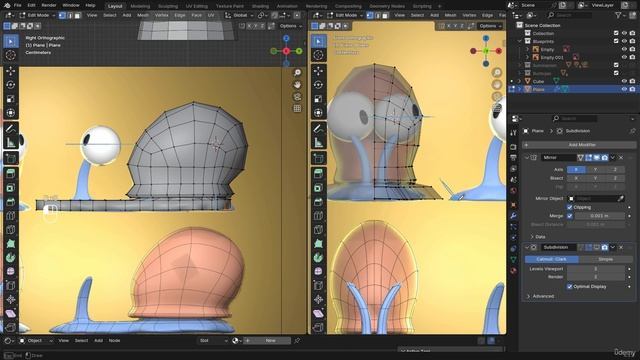
Task: Open Mirror modifier dropdown arrow menu
Action: [613, 158]
